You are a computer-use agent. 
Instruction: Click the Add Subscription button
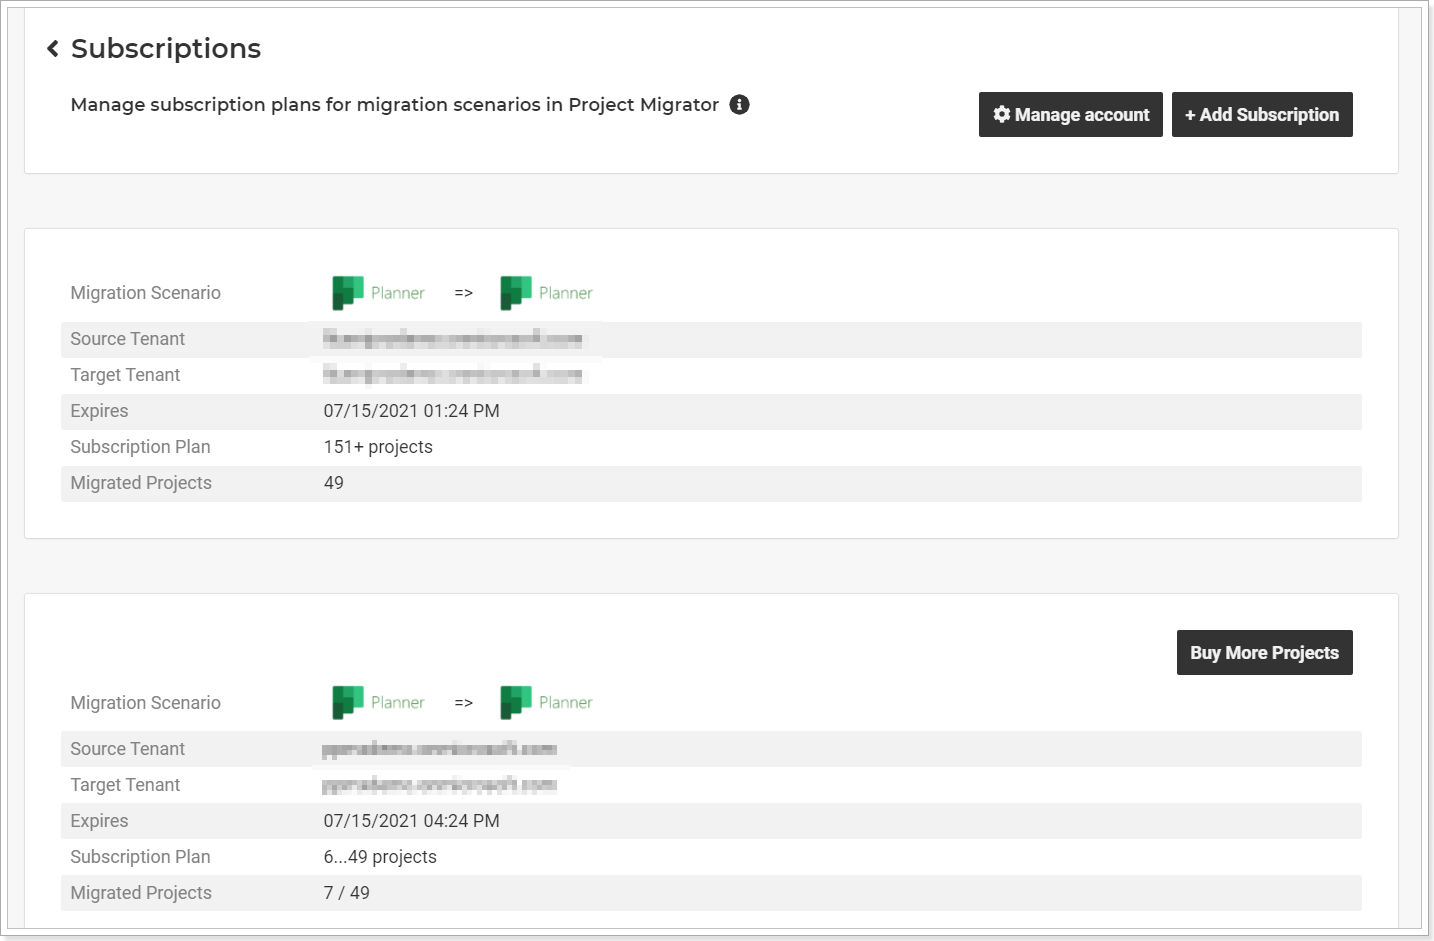1262,114
